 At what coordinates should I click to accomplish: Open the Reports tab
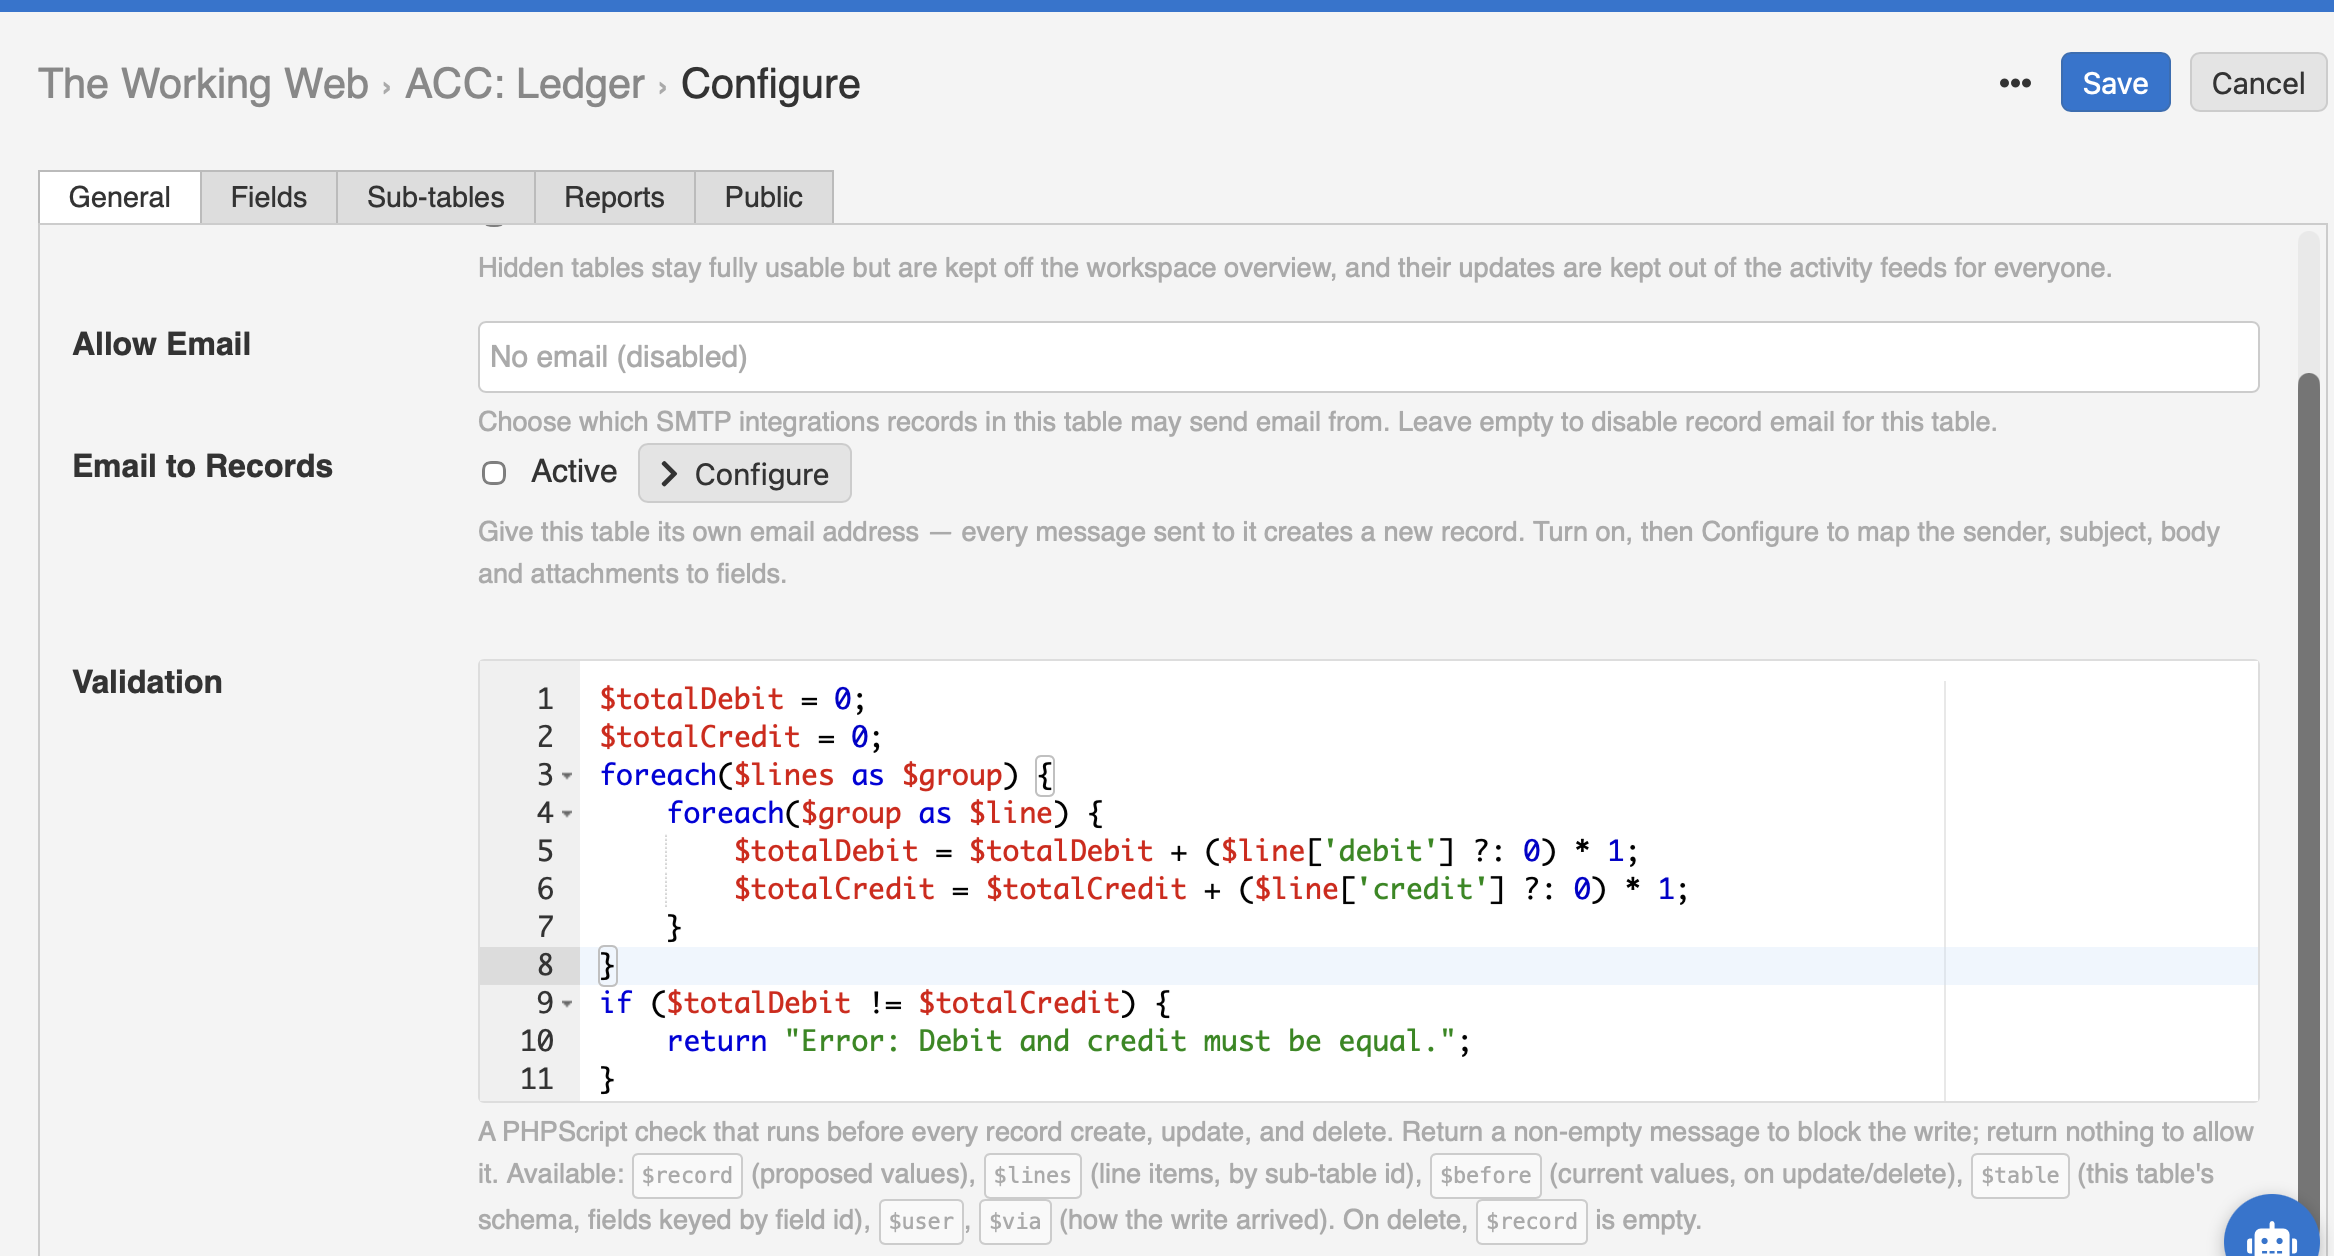coord(614,197)
